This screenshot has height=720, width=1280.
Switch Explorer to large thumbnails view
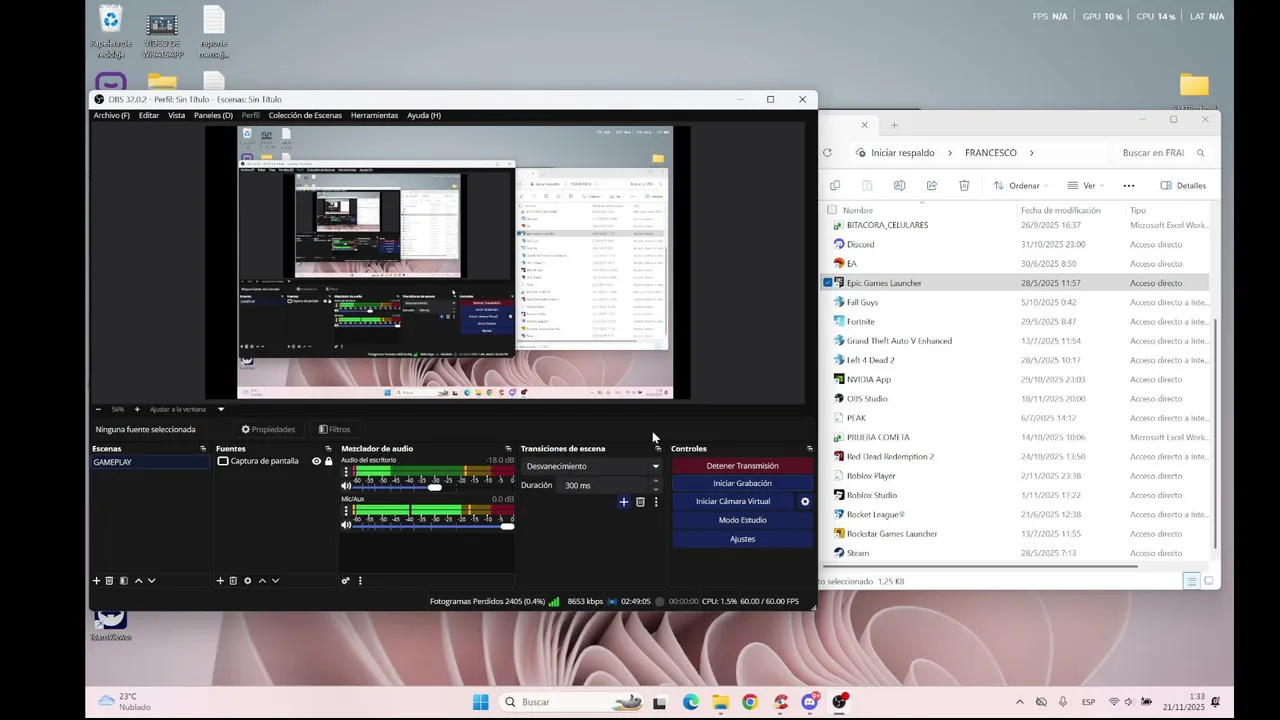[x=1208, y=581]
